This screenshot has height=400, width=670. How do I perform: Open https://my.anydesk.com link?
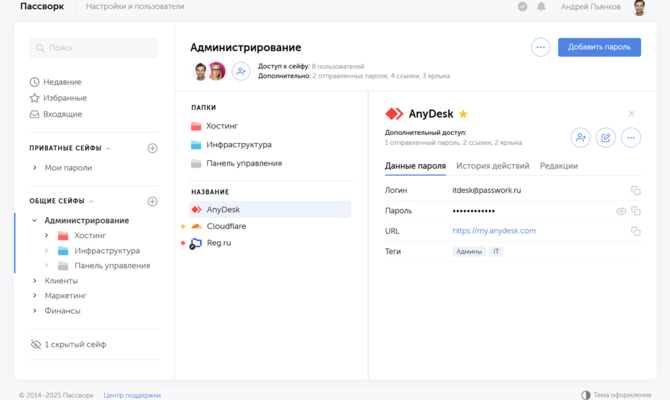pyautogui.click(x=494, y=231)
